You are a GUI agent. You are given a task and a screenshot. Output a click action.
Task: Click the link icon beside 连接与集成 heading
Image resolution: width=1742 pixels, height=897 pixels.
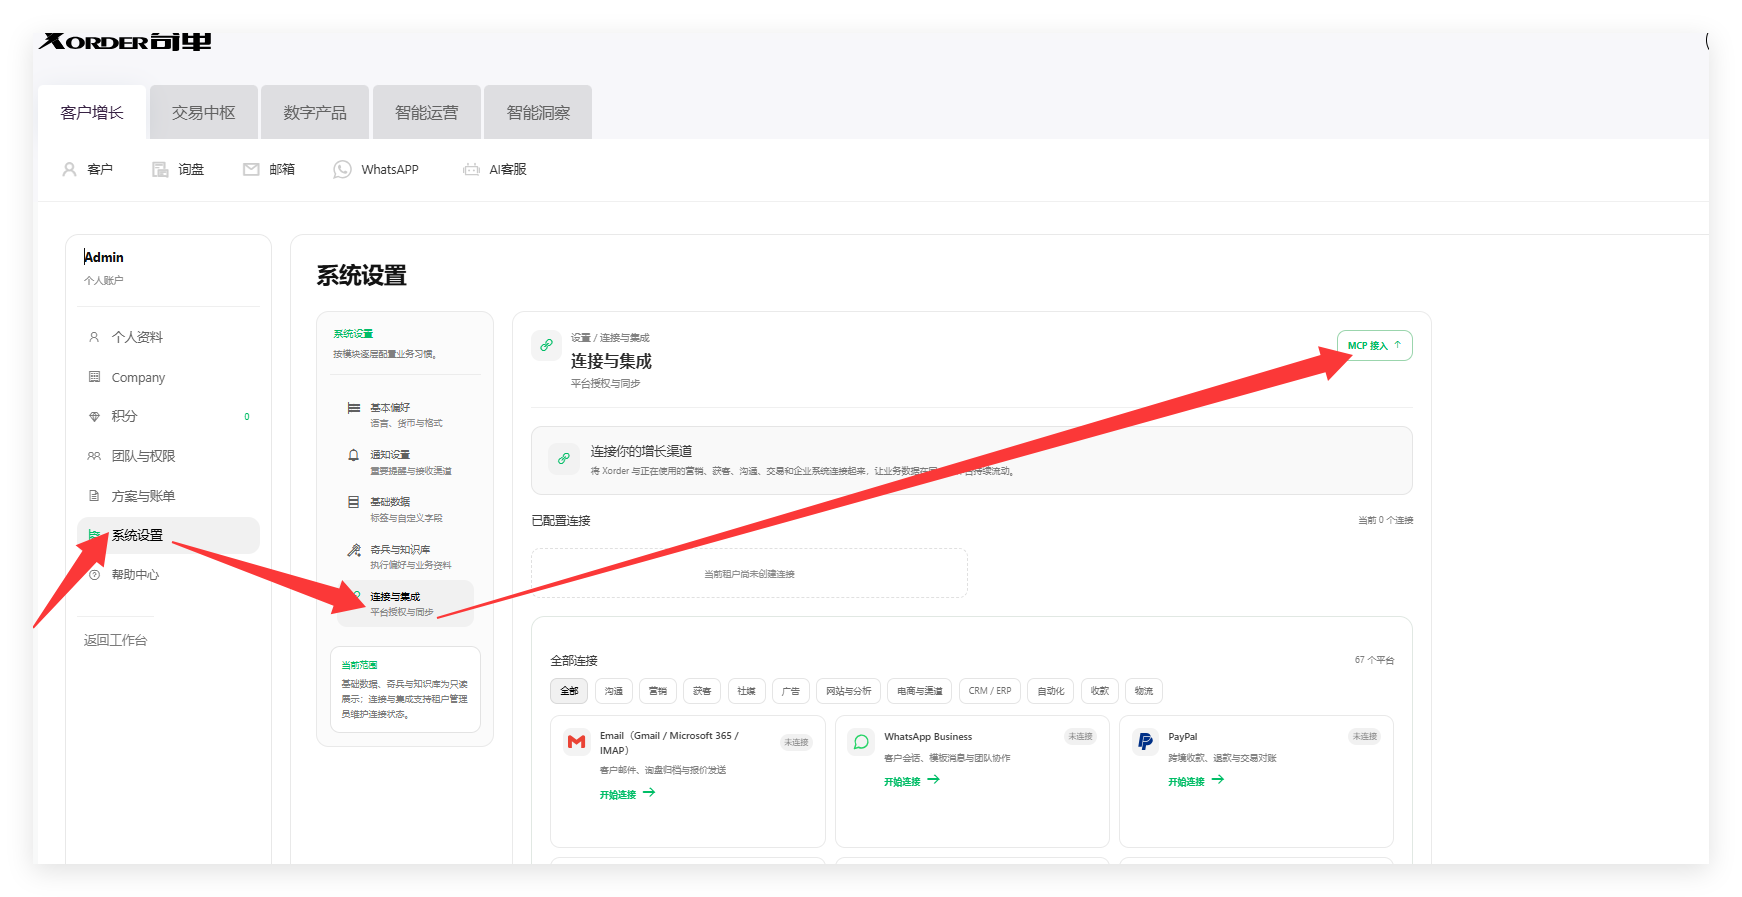546,345
